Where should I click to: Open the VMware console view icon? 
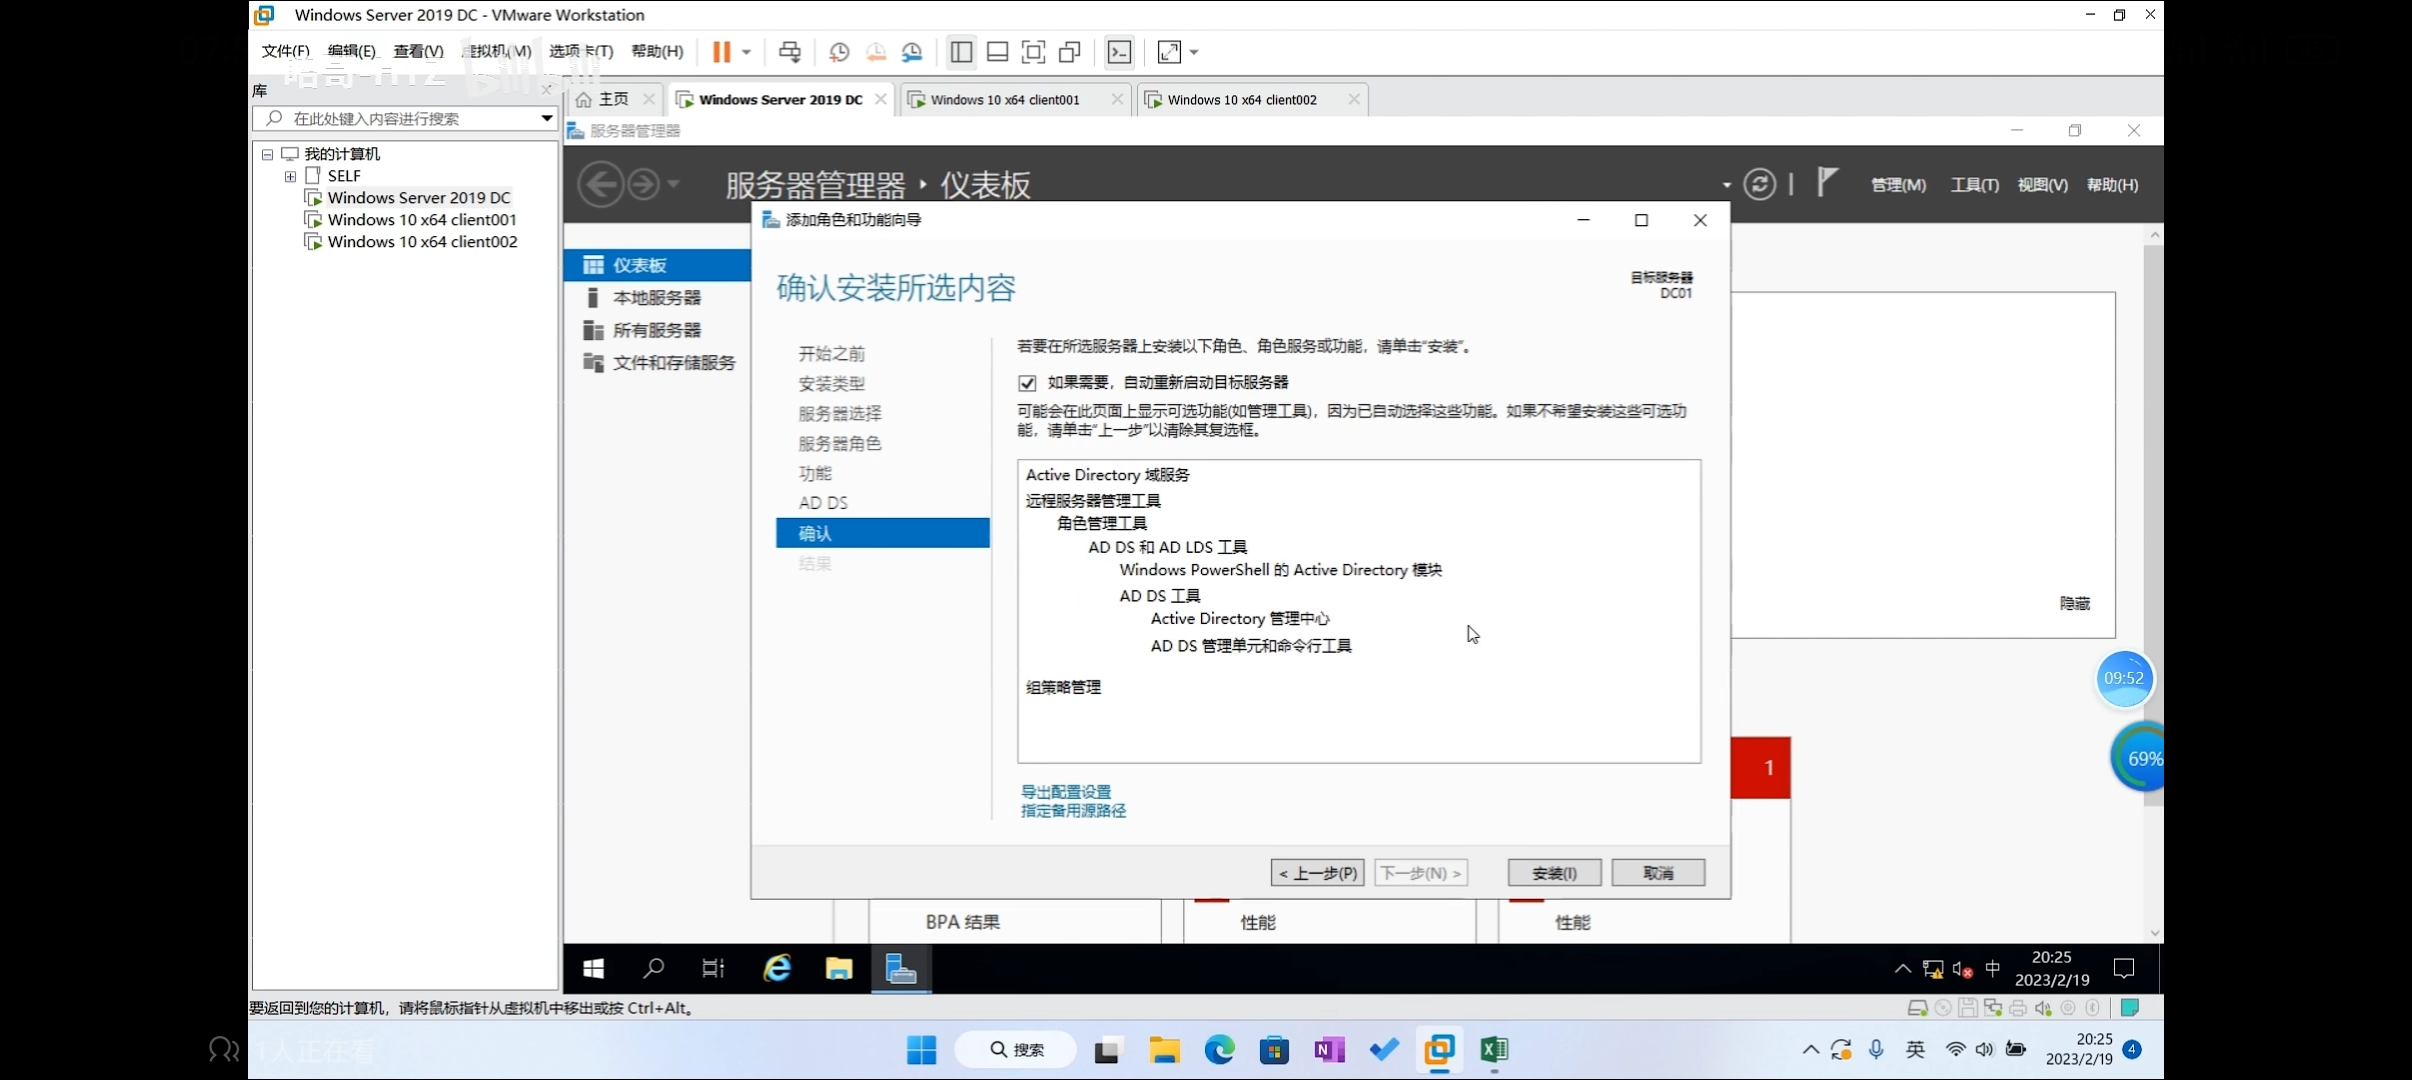click(x=1119, y=52)
